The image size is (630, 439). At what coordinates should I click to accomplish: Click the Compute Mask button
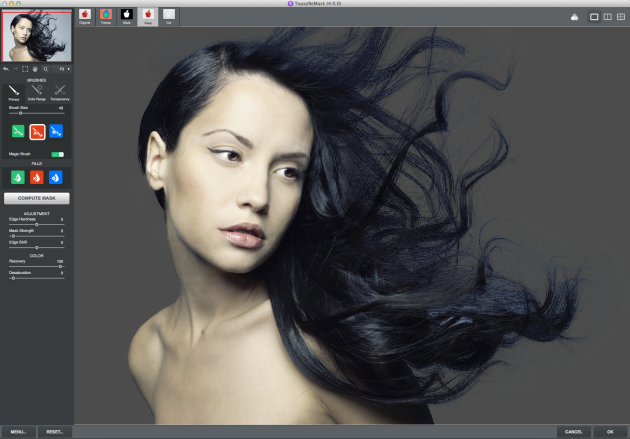[x=37, y=198]
